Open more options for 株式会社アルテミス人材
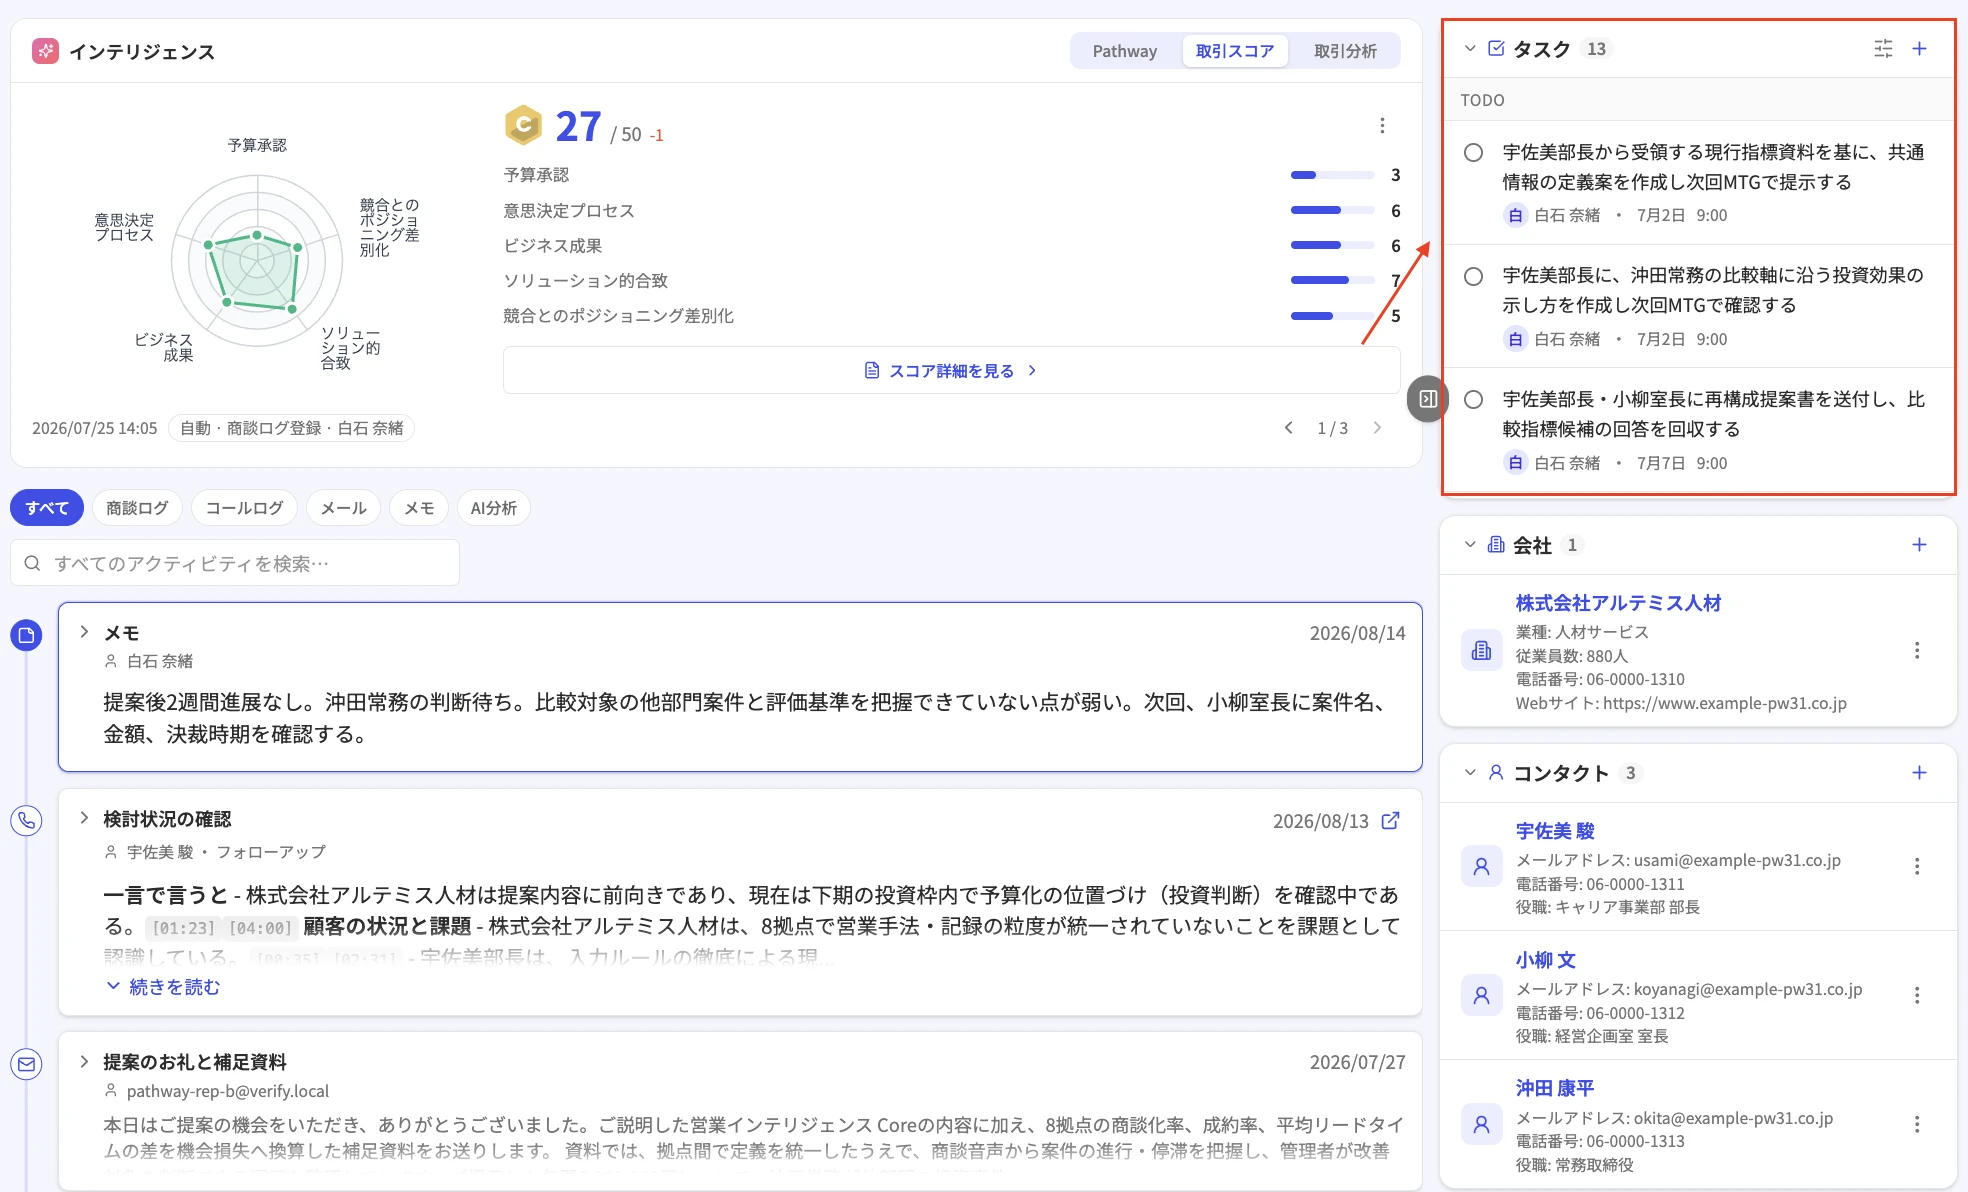Screen dimensions: 1968x1192 point(1917,651)
